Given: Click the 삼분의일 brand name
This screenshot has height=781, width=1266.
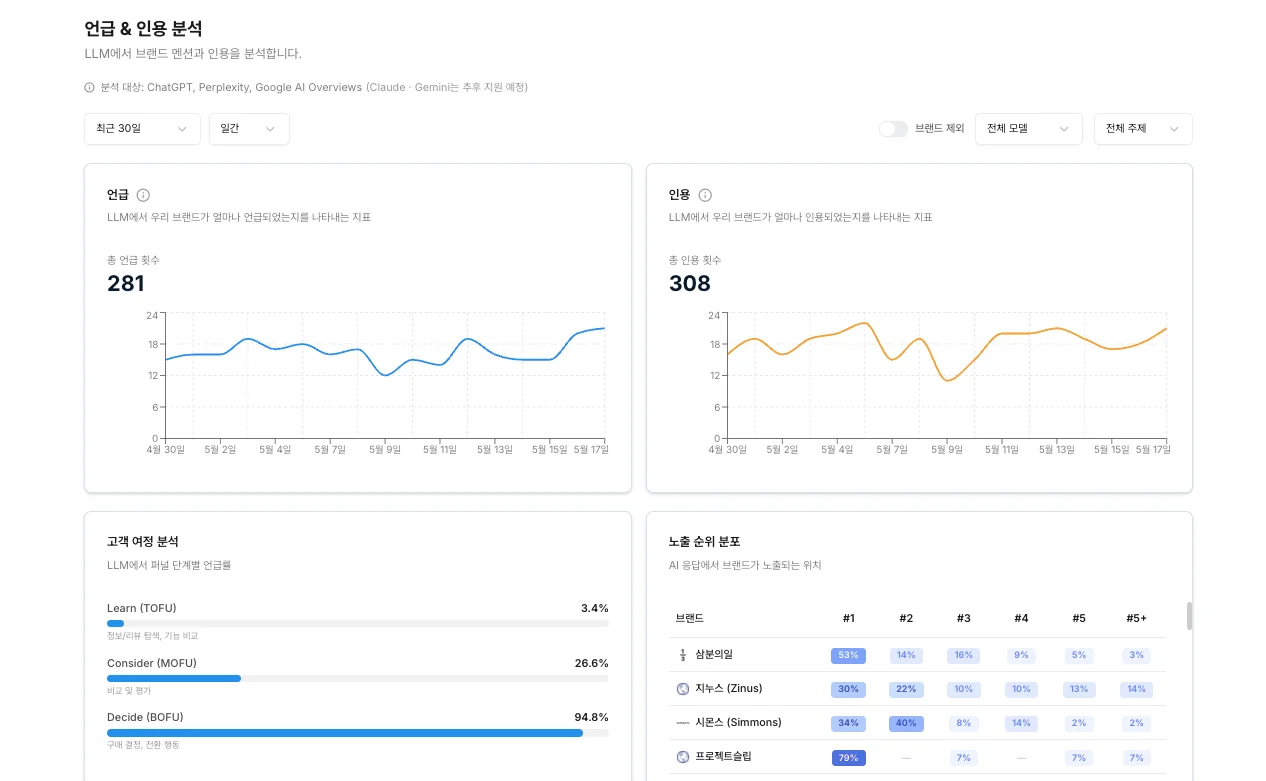Looking at the screenshot, I should [715, 655].
